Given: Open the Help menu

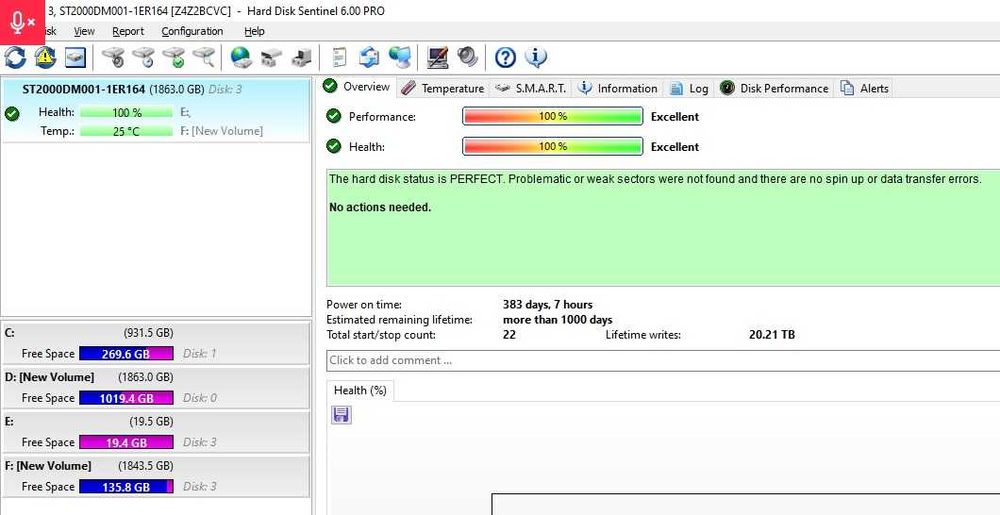Looking at the screenshot, I should point(254,31).
